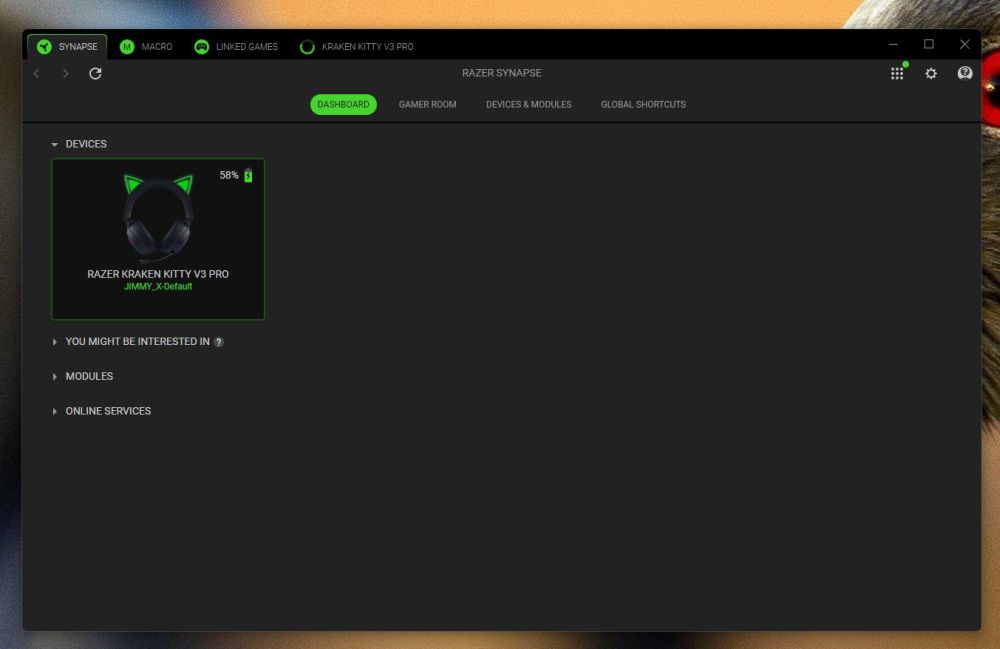Screen dimensions: 1000x649
Task: Click the battery charging status icon
Action: 248,176
